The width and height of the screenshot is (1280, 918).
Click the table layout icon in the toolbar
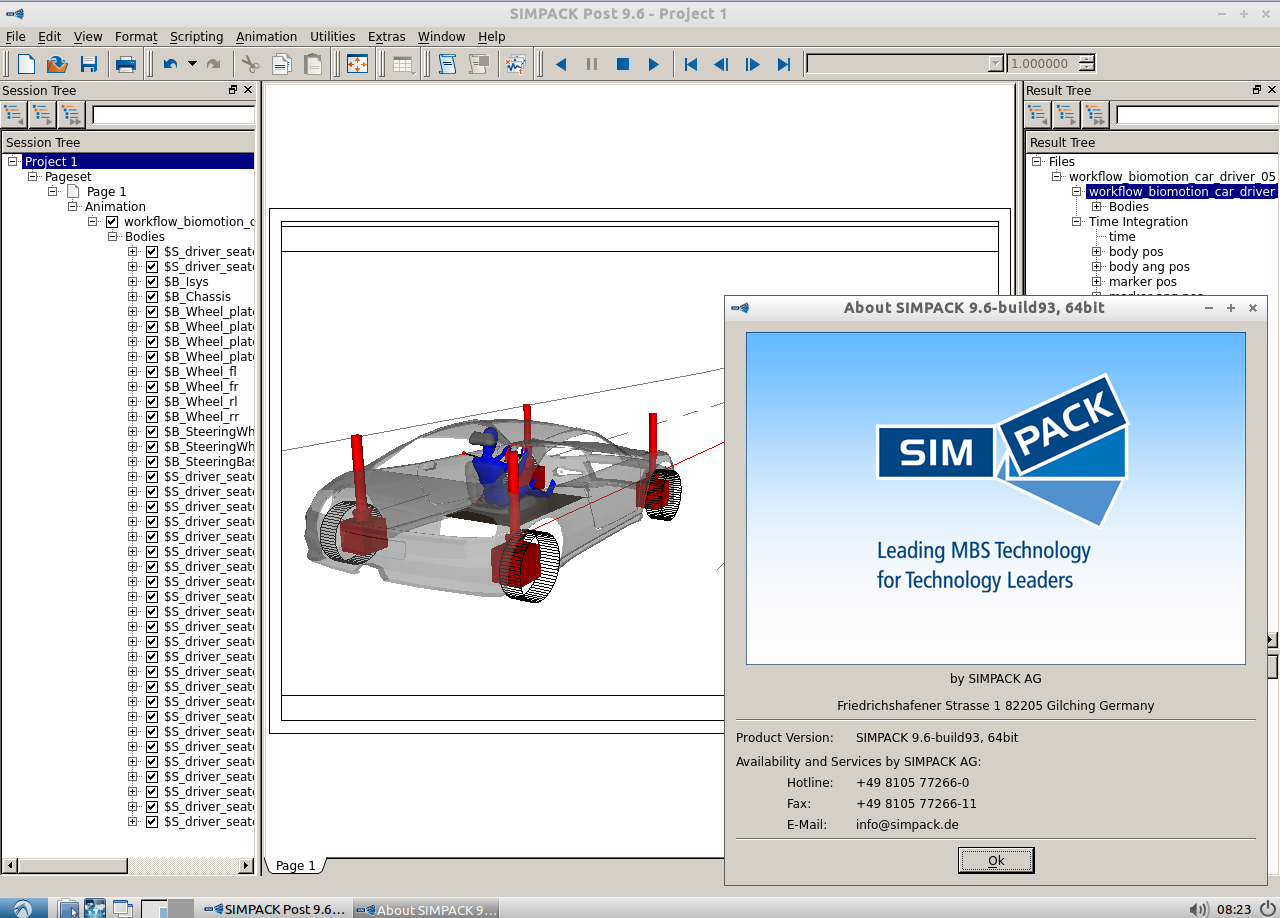(403, 64)
